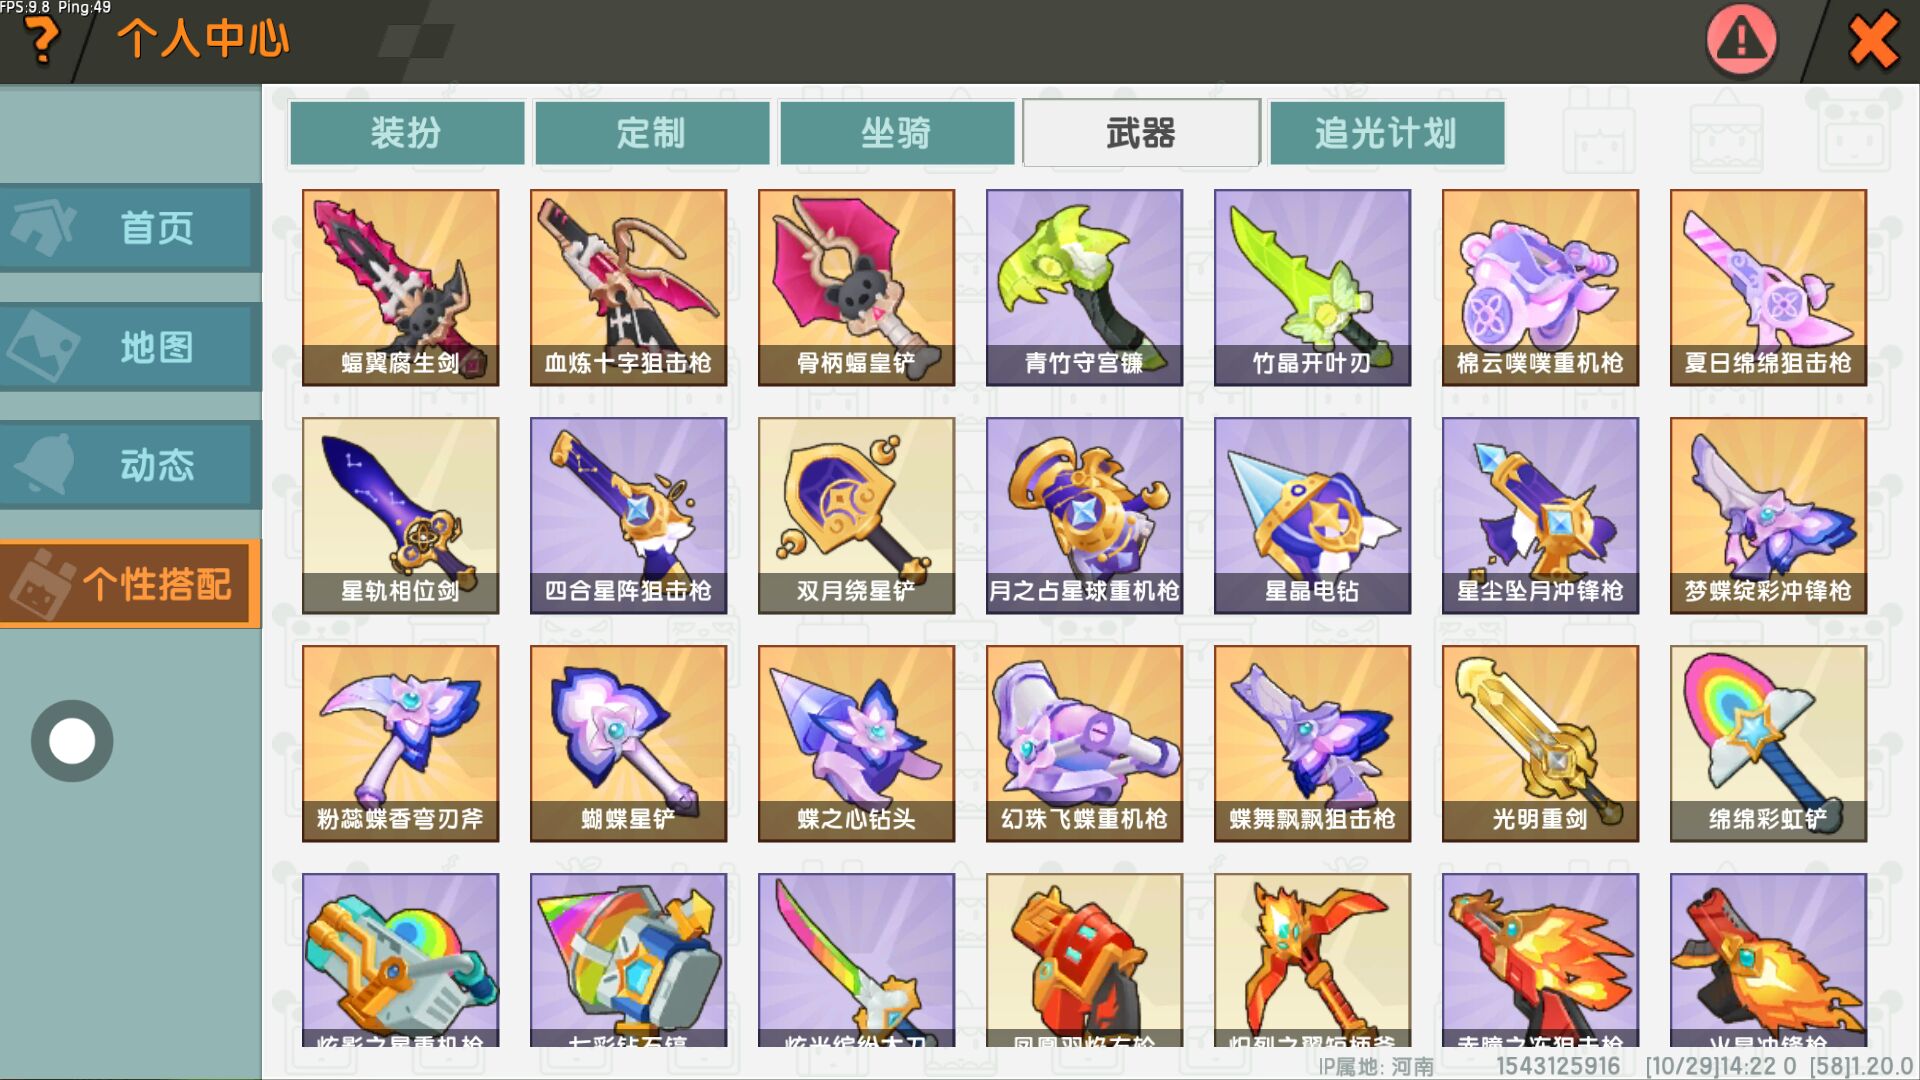This screenshot has width=1920, height=1080.
Task: Select the 梦蝶绽彩冲锋枪 weapon
Action: coord(1768,515)
